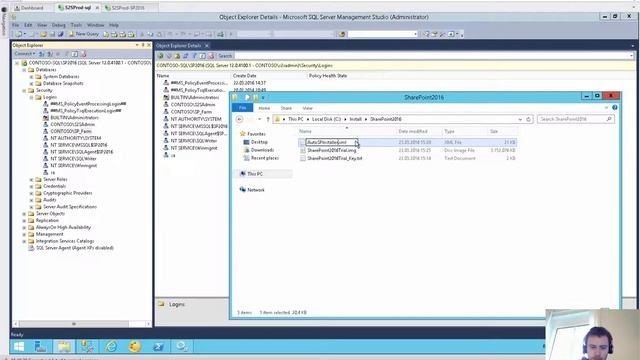
Task: Open the Window menu
Action: point(96,25)
